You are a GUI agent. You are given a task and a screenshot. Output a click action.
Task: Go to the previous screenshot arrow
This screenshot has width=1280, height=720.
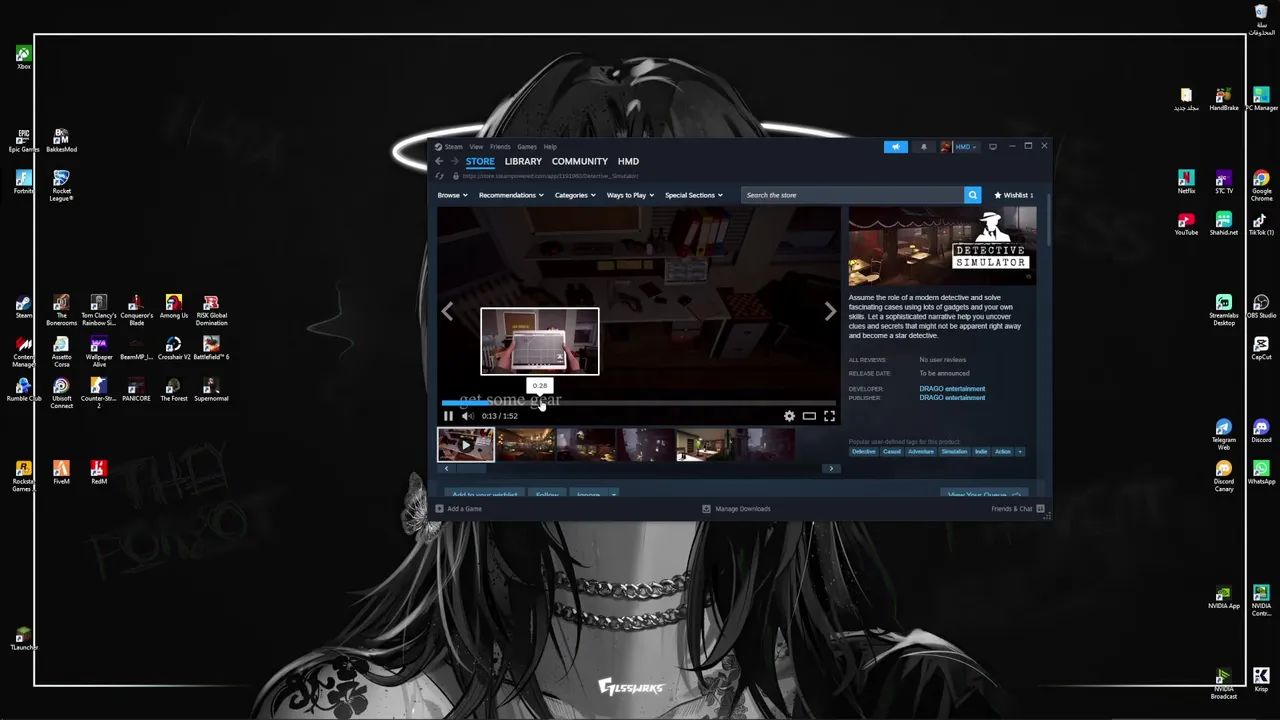pos(447,312)
